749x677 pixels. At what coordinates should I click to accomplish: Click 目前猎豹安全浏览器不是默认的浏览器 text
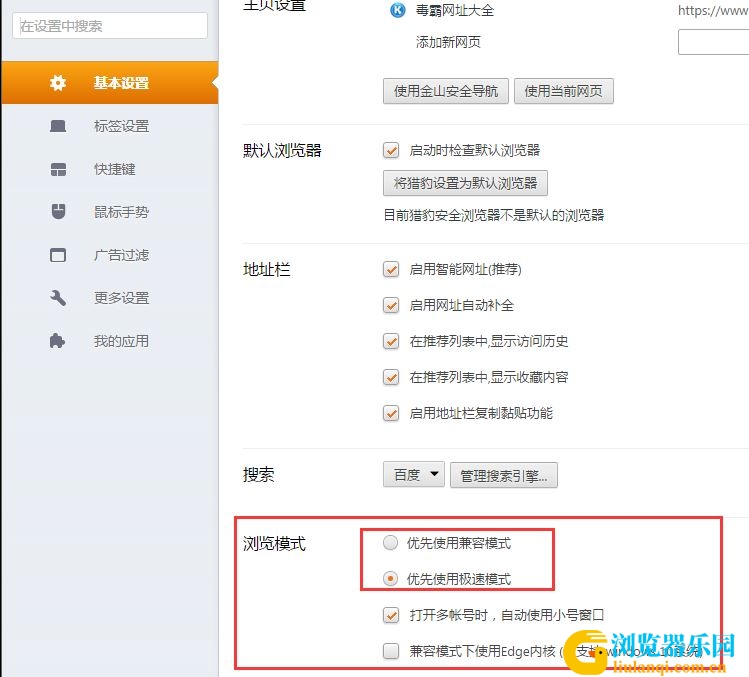(494, 215)
